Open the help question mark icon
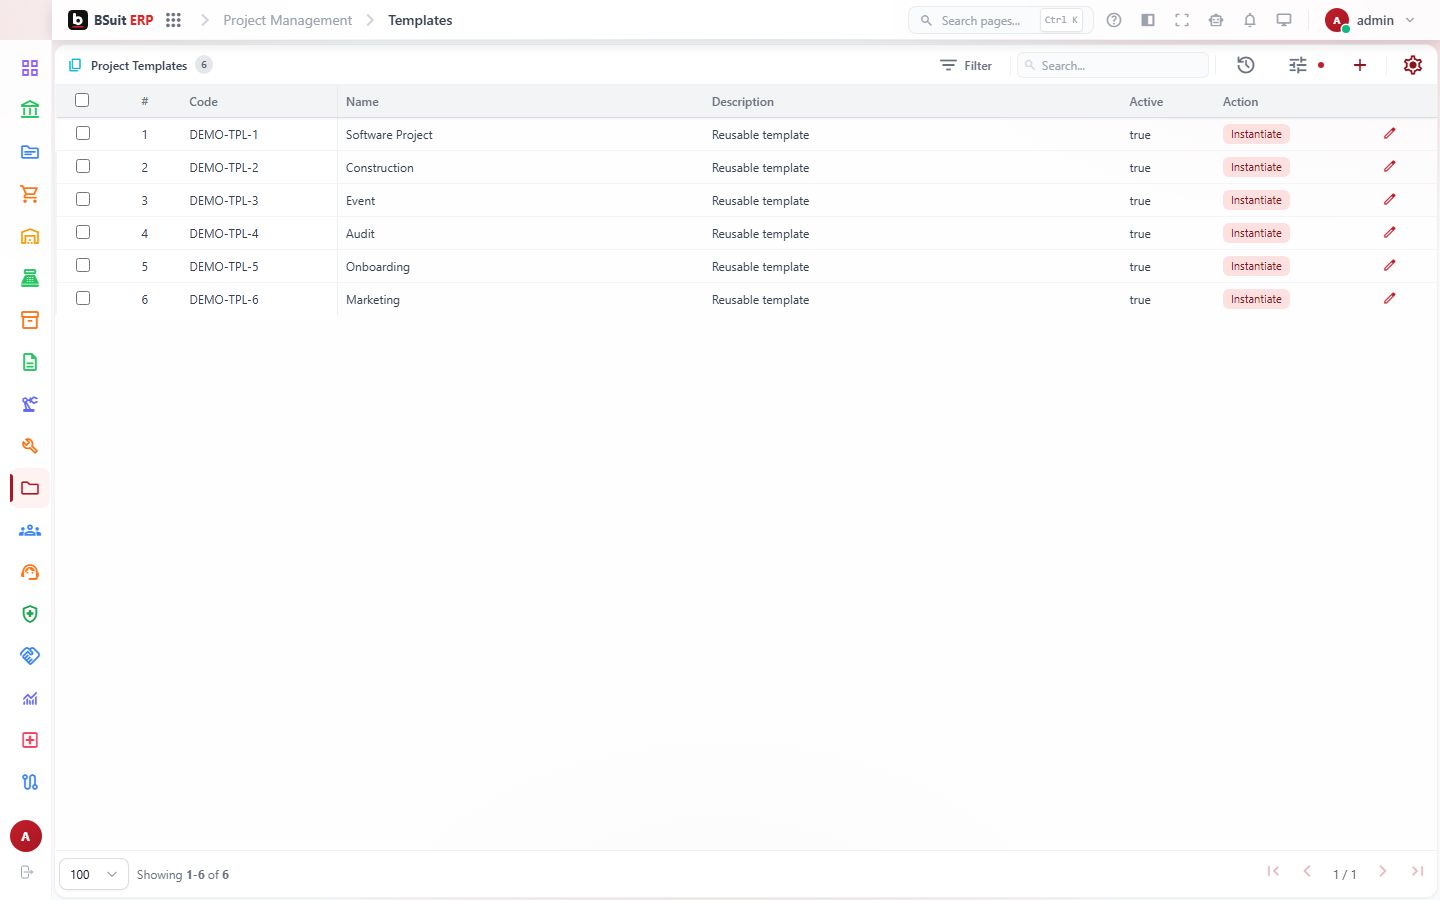Viewport: 1440px width, 900px height. 1114,20
